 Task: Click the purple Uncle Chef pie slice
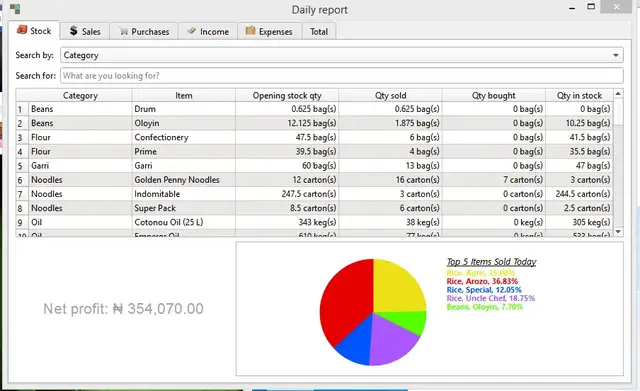point(392,341)
